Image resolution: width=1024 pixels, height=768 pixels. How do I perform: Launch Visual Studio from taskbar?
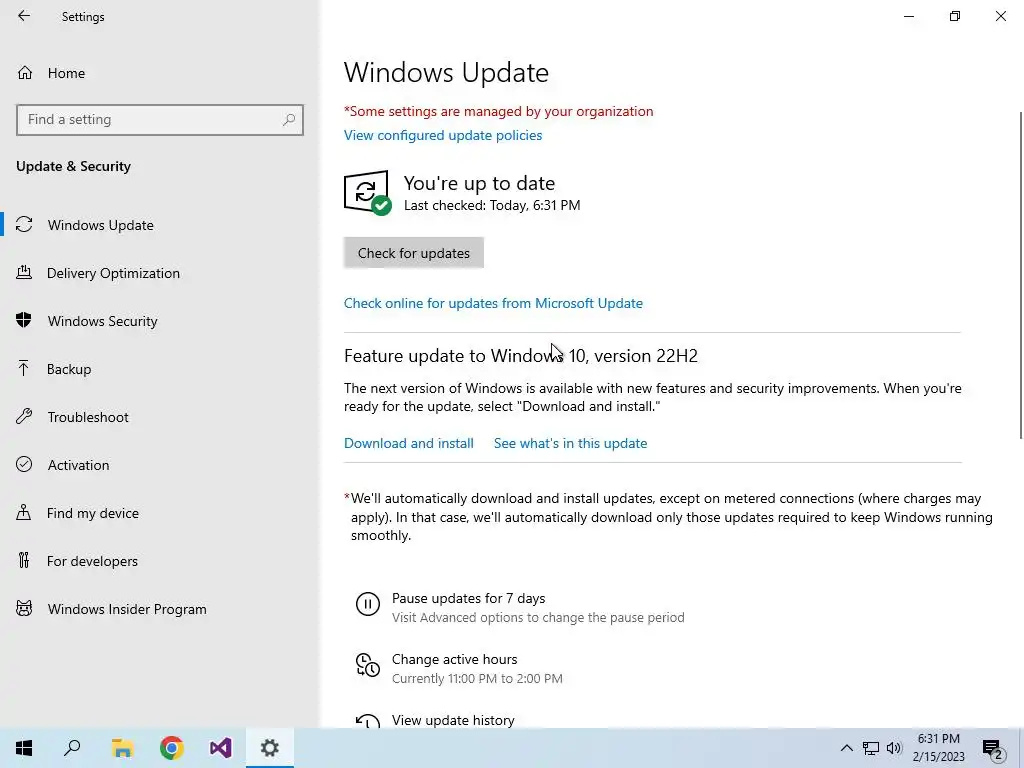(221, 748)
